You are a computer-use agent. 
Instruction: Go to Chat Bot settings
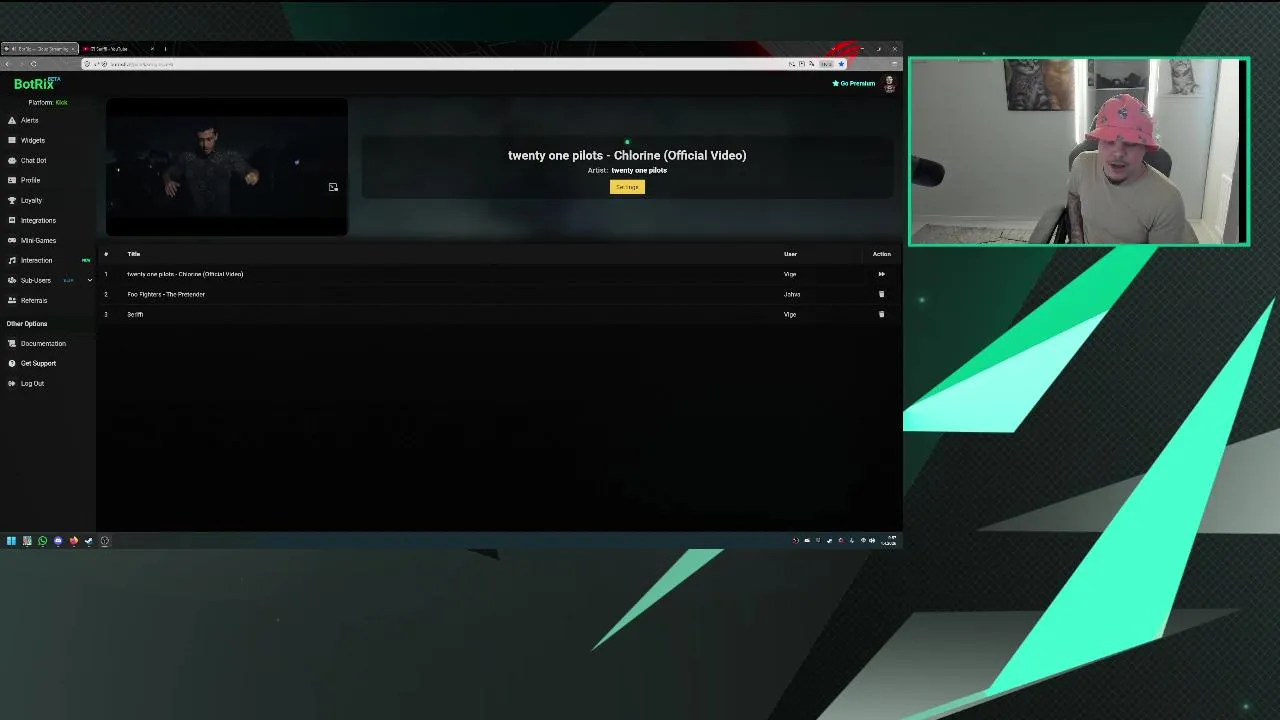point(33,160)
